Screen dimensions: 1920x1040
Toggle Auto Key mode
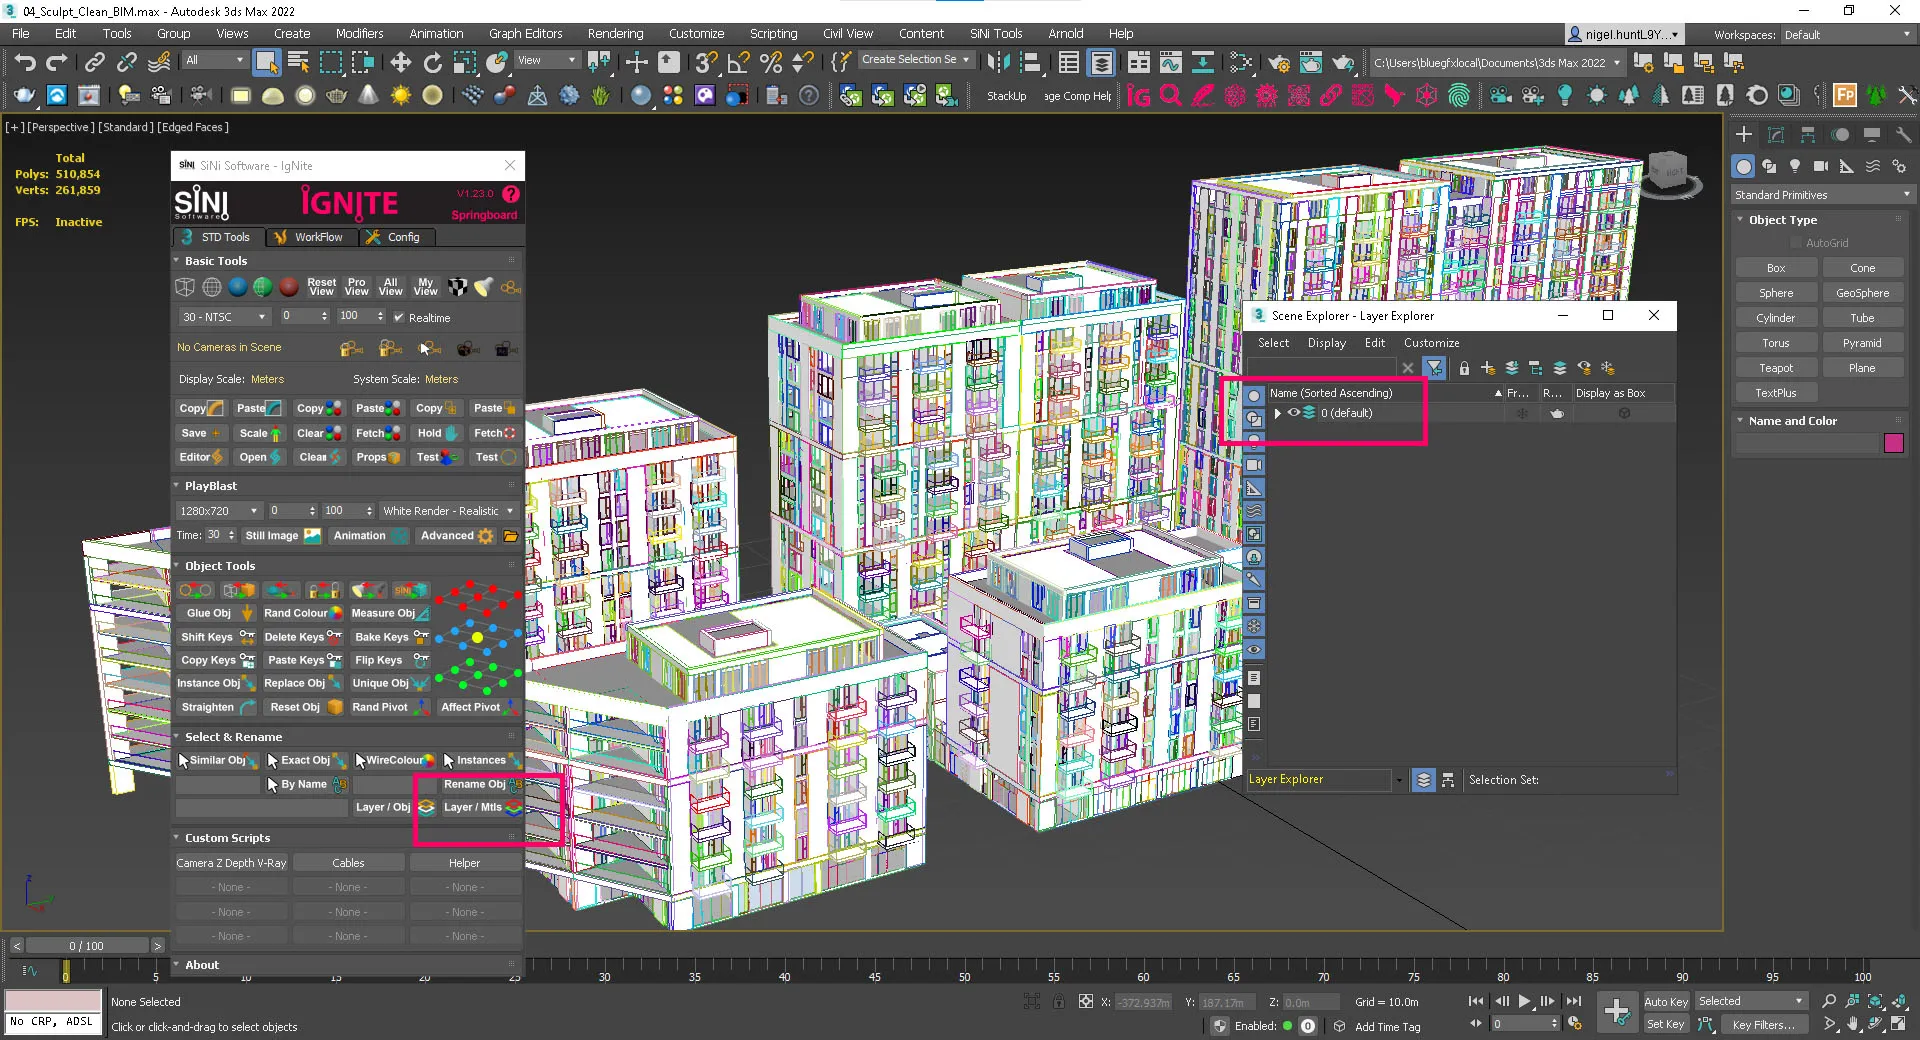(x=1666, y=1001)
